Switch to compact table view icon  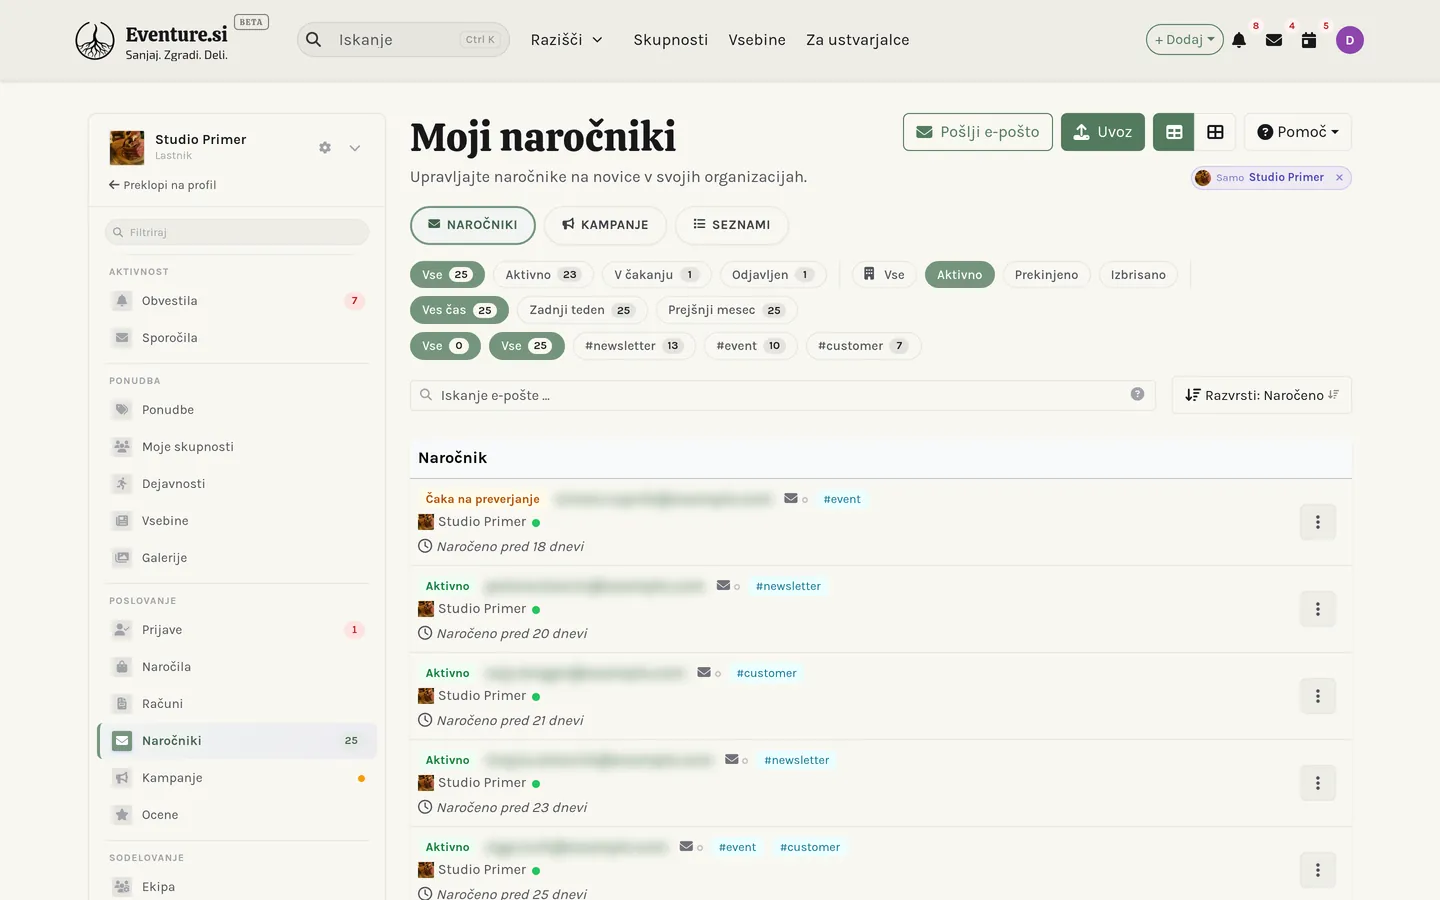pos(1174,132)
